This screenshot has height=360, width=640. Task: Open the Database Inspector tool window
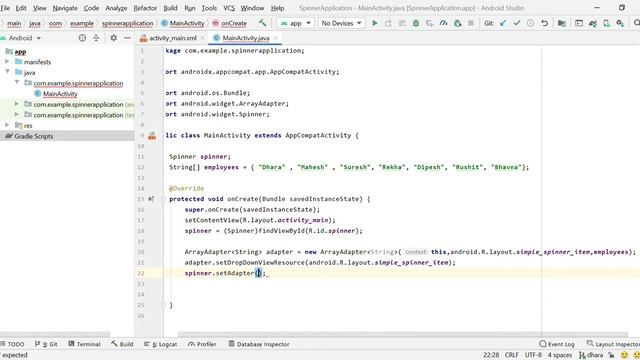259,344
